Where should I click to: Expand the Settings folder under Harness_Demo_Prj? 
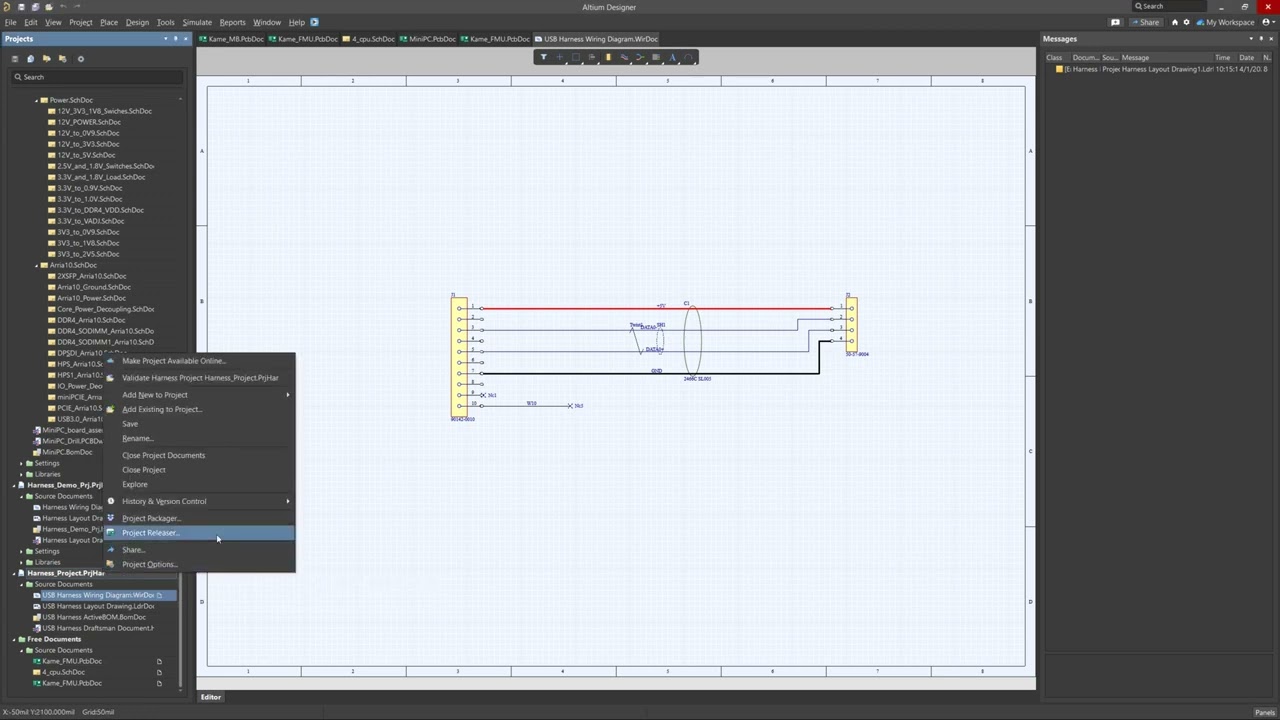(x=21, y=551)
